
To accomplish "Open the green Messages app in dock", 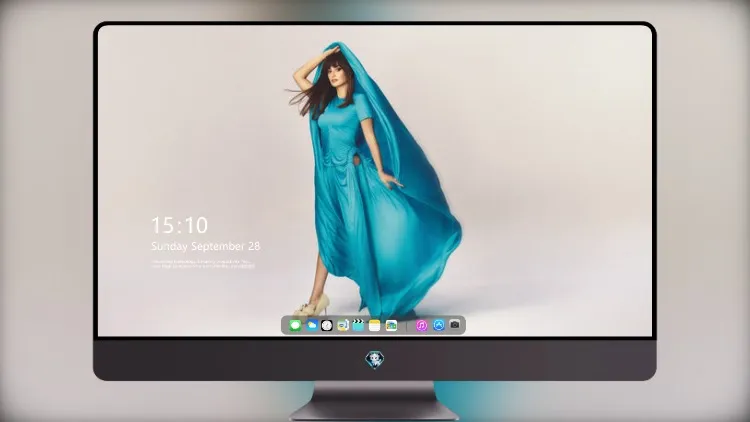I will 295,325.
